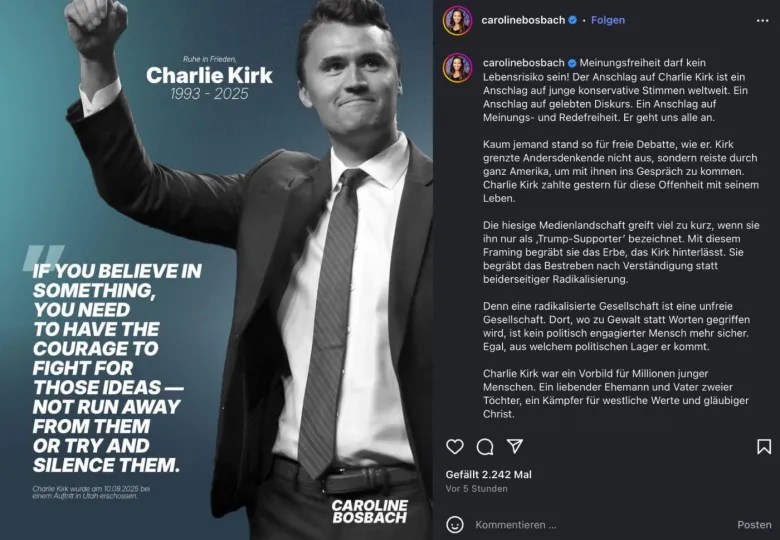Follow the account via Folgen
Viewport: 780px width, 540px height.
608,20
